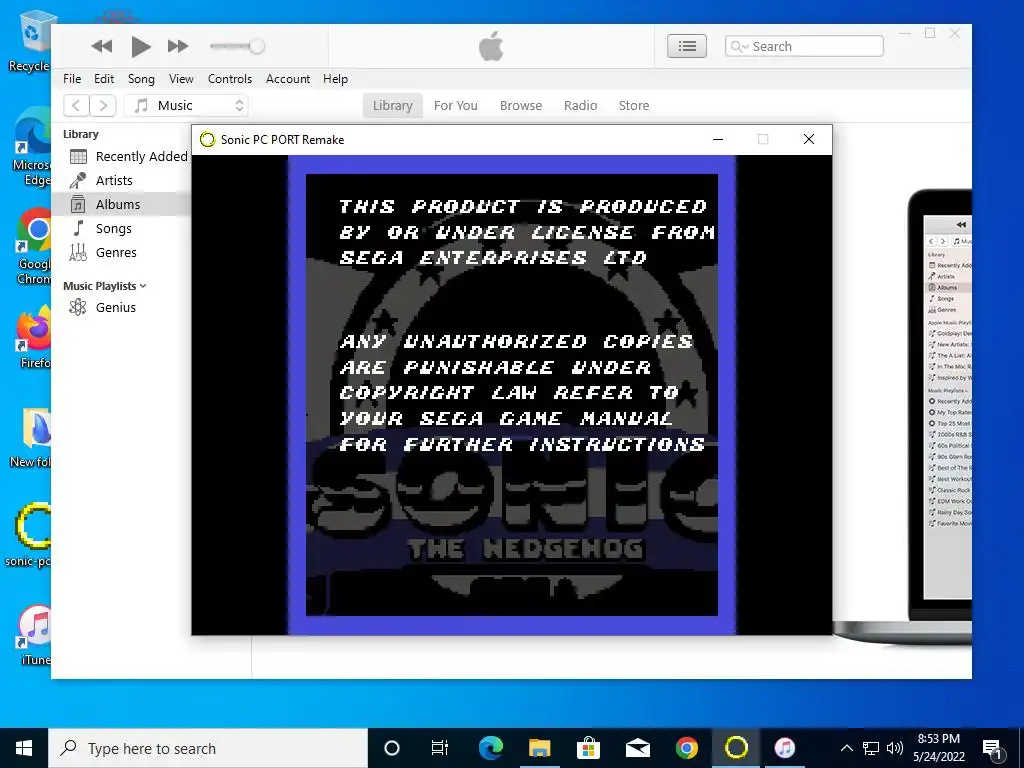Open the sonic-pc desktop icon

tap(29, 534)
